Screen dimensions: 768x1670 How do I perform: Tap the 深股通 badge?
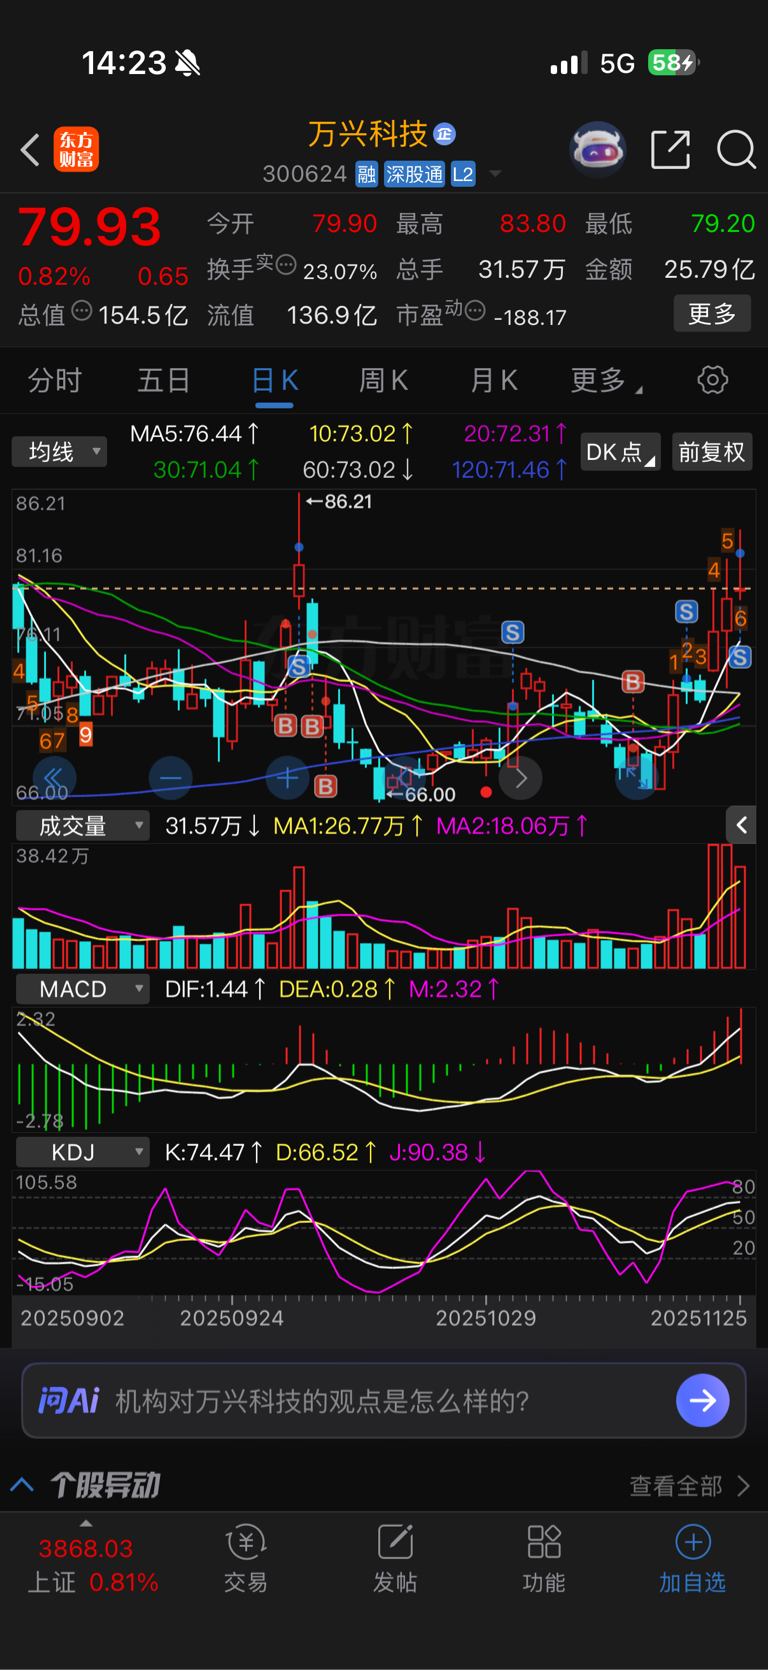[x=414, y=174]
